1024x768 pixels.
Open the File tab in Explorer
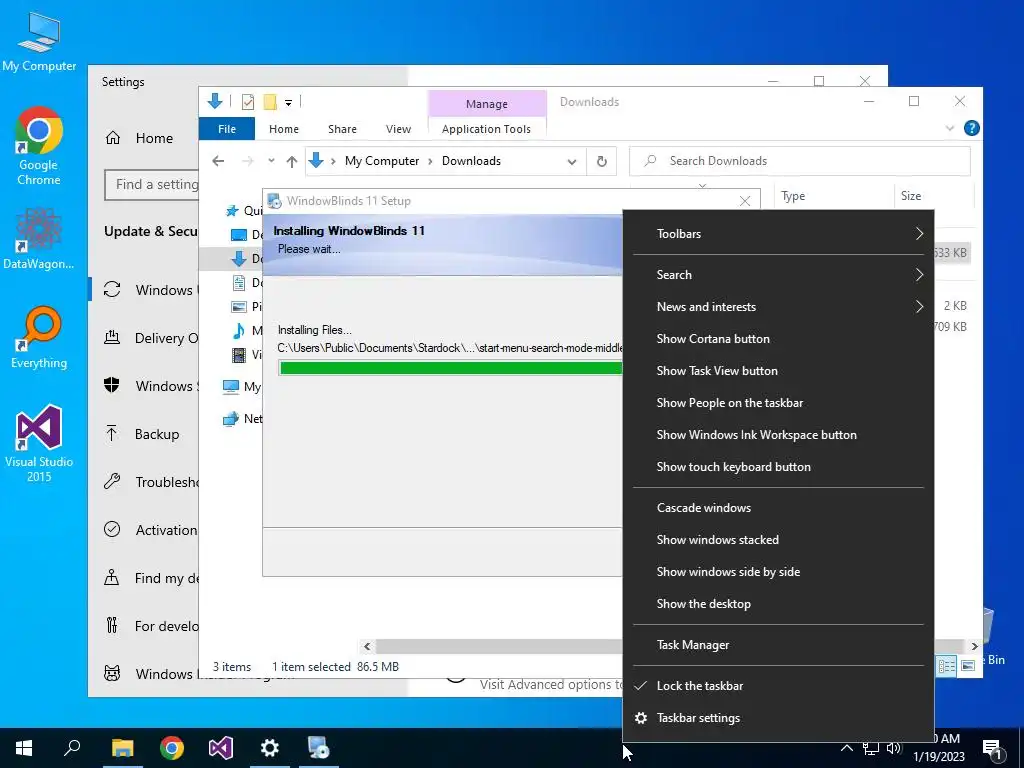227,129
